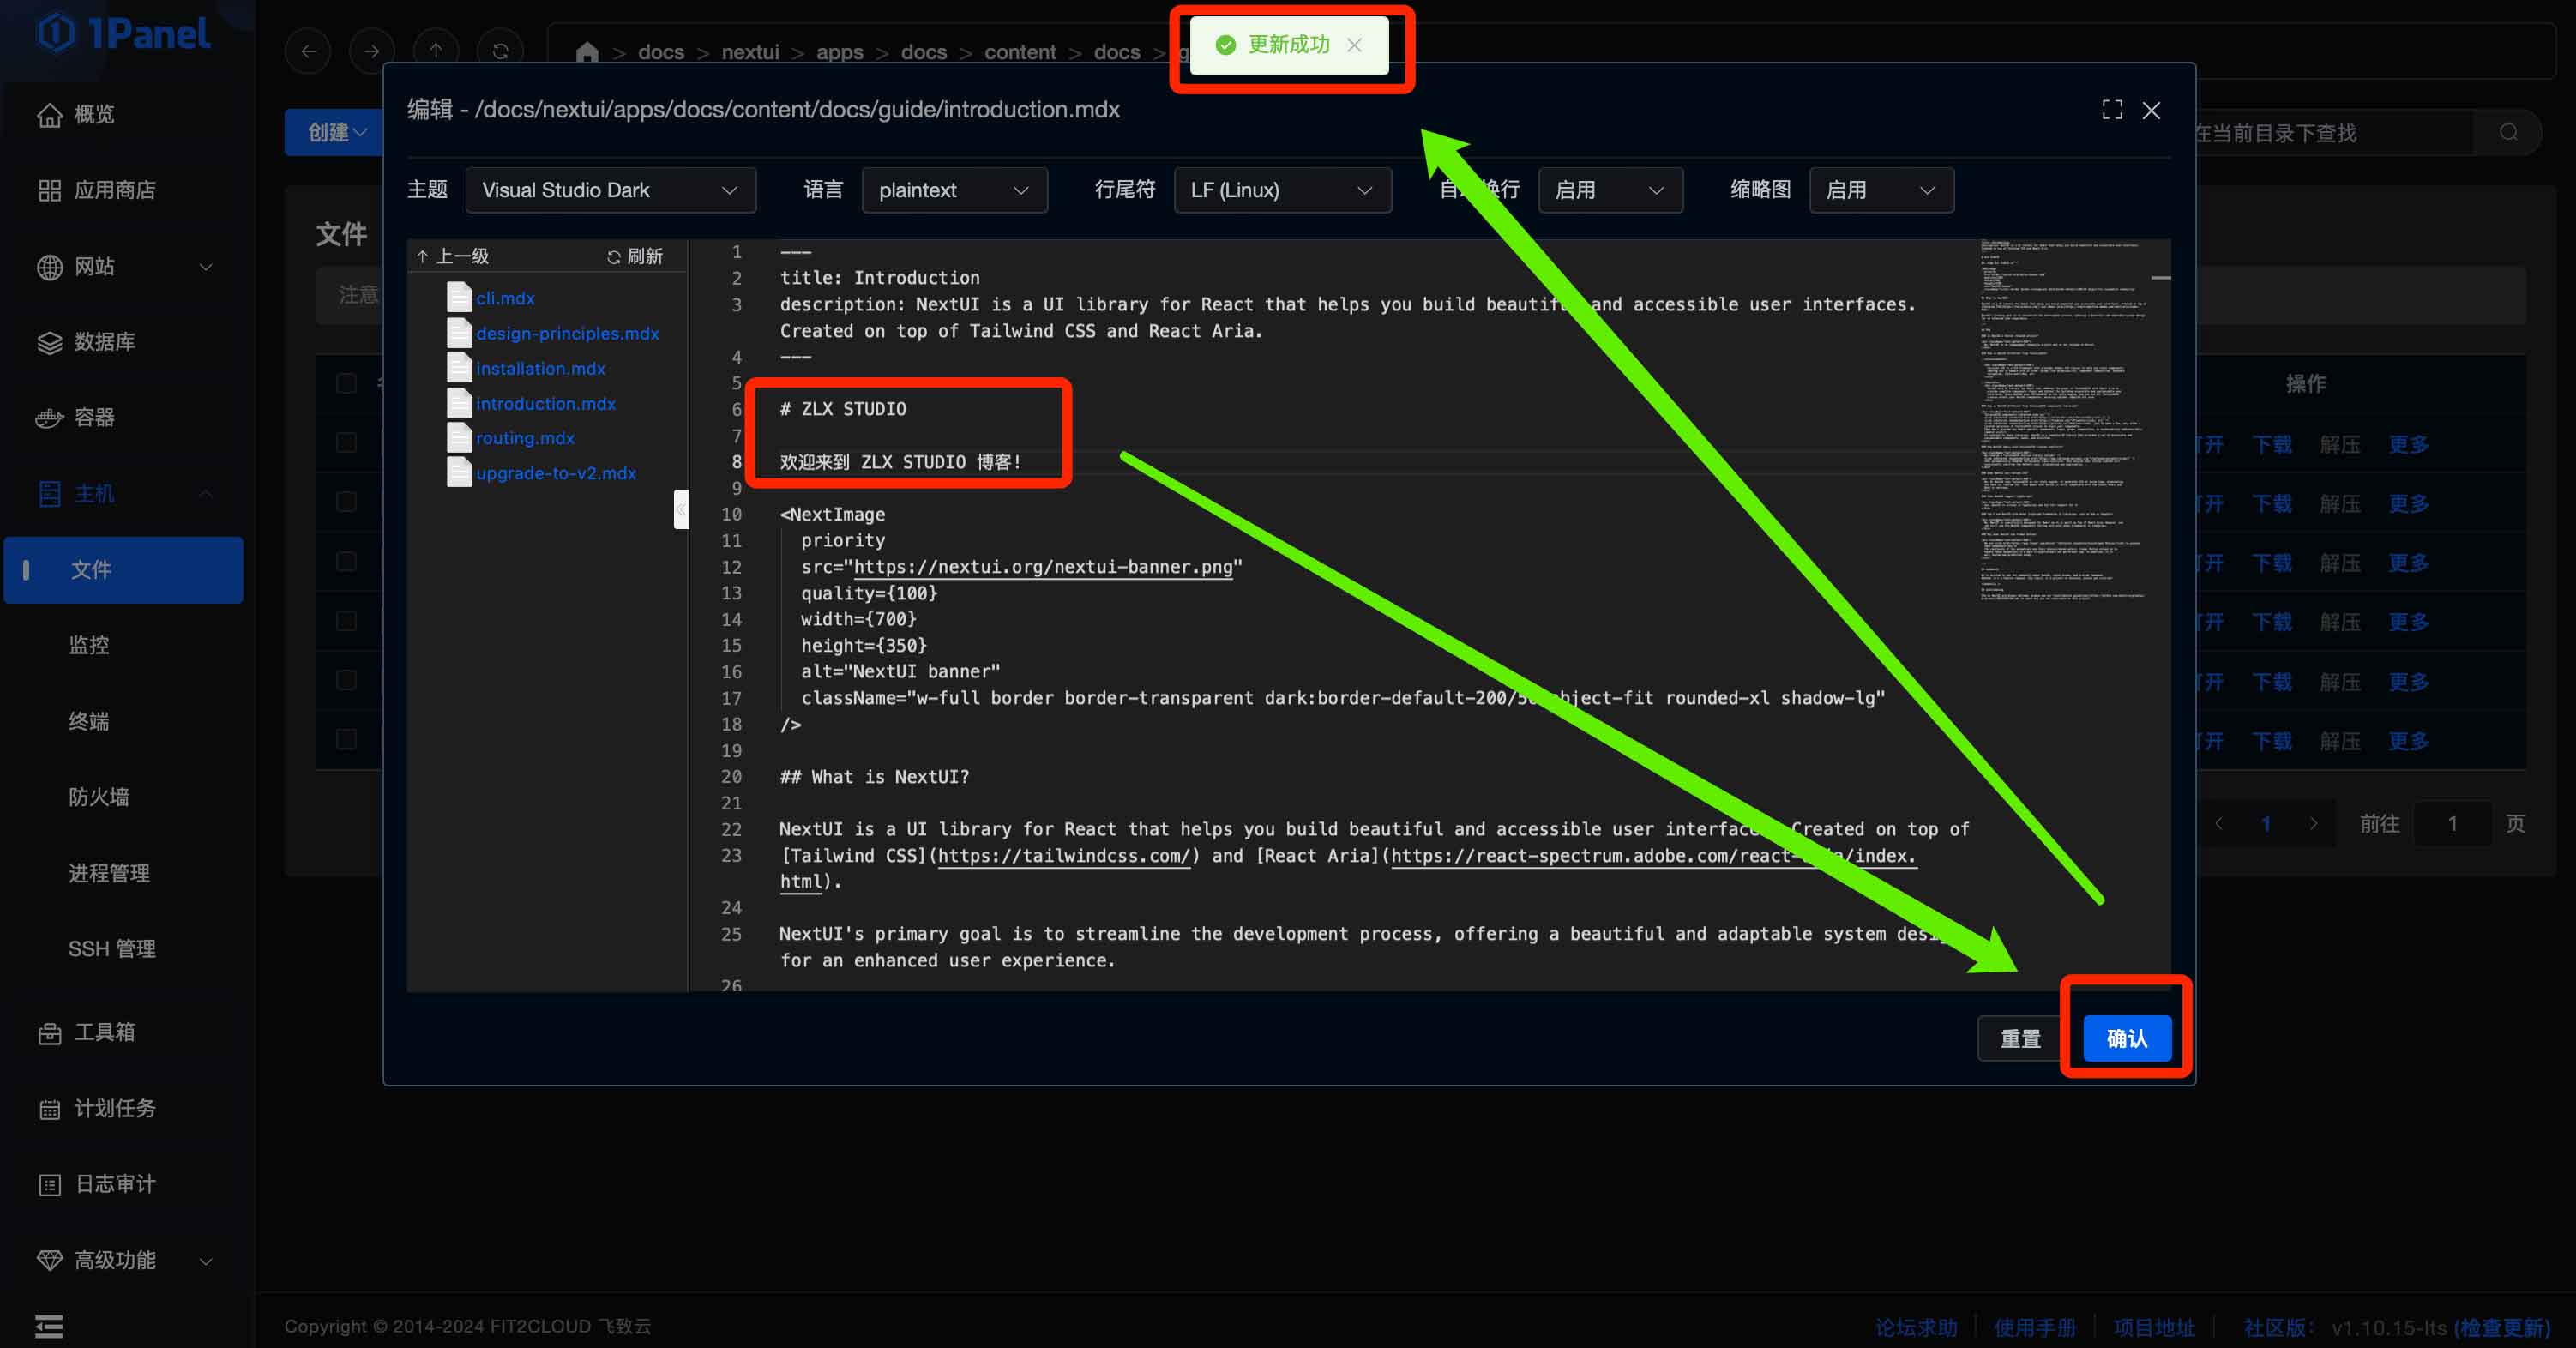Dismiss the 更新成功 notification

[x=1354, y=45]
